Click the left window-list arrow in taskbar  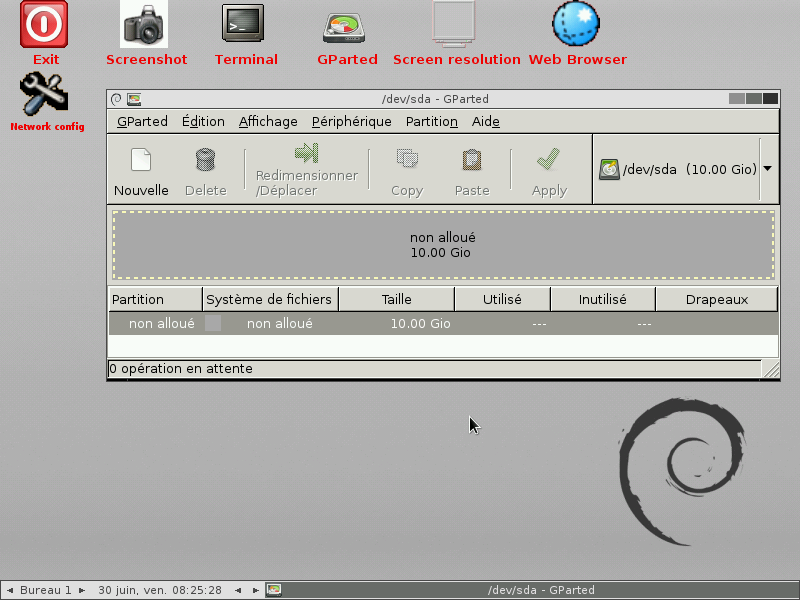pos(238,590)
